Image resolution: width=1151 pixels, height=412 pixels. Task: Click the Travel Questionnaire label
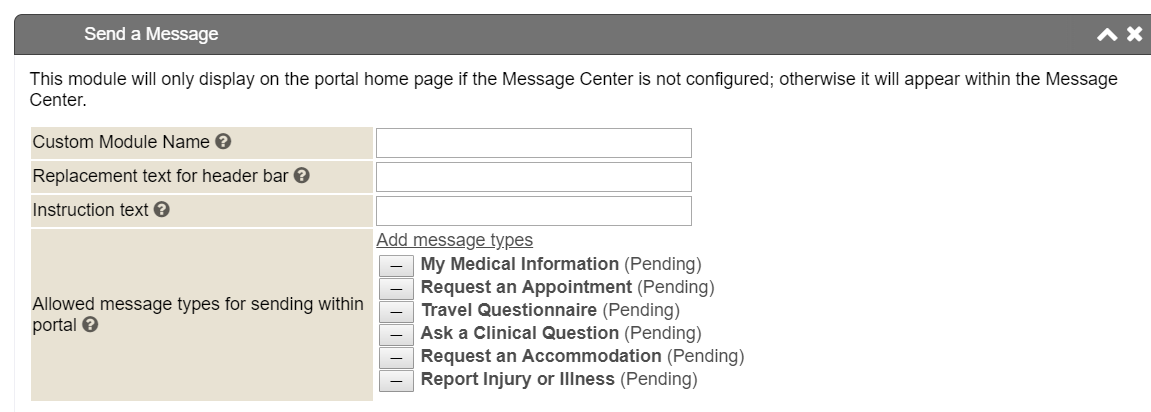(x=508, y=310)
